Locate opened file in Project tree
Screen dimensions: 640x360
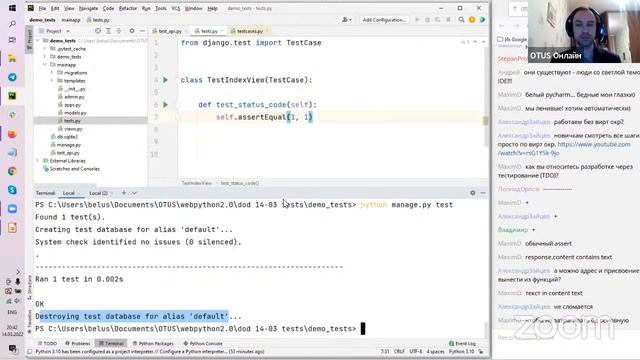coord(98,31)
